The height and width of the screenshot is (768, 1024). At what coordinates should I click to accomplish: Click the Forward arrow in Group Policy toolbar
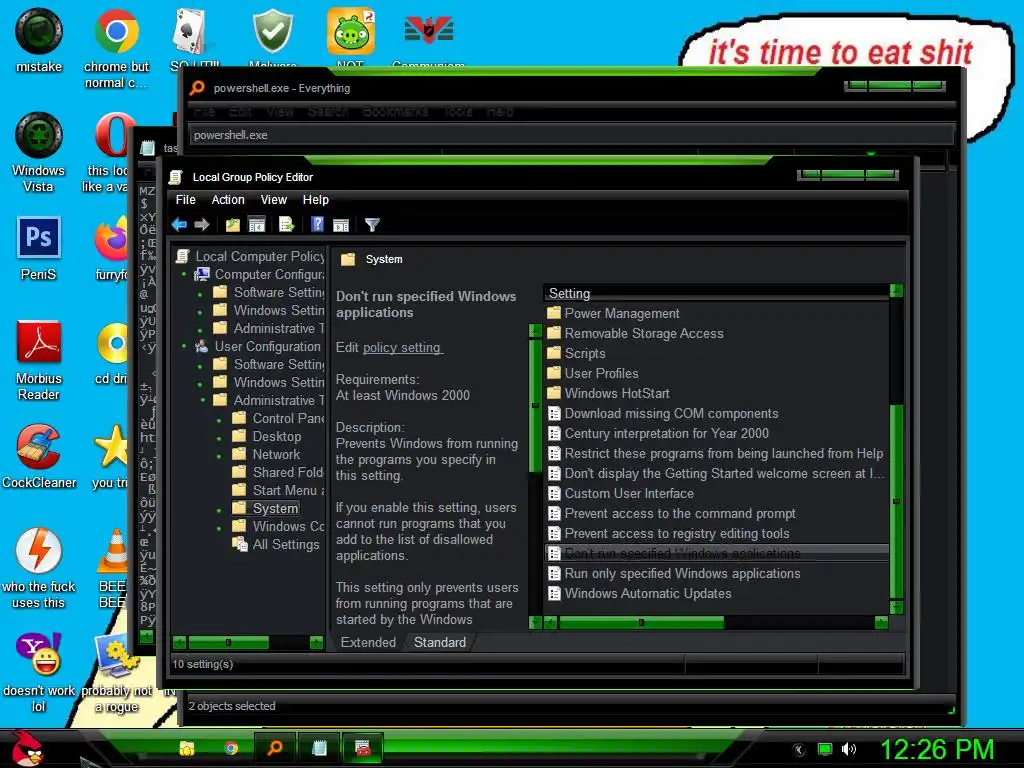[202, 225]
